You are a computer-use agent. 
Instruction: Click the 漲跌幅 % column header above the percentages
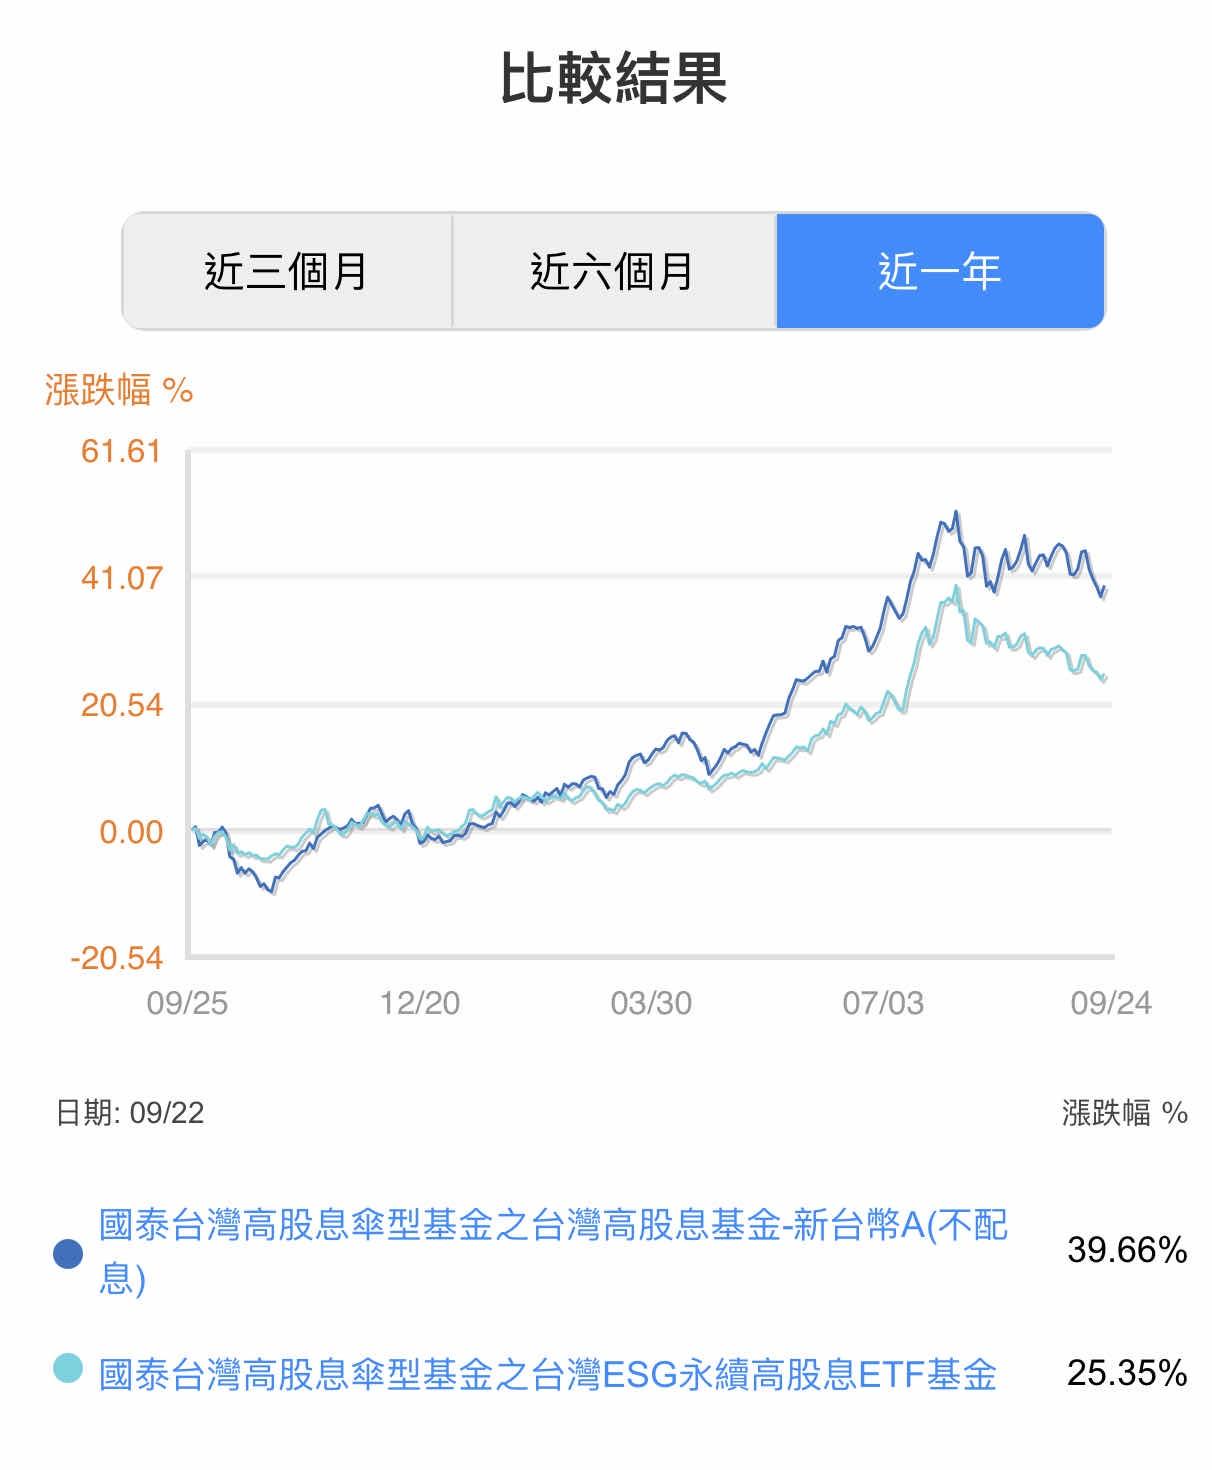click(1124, 1113)
